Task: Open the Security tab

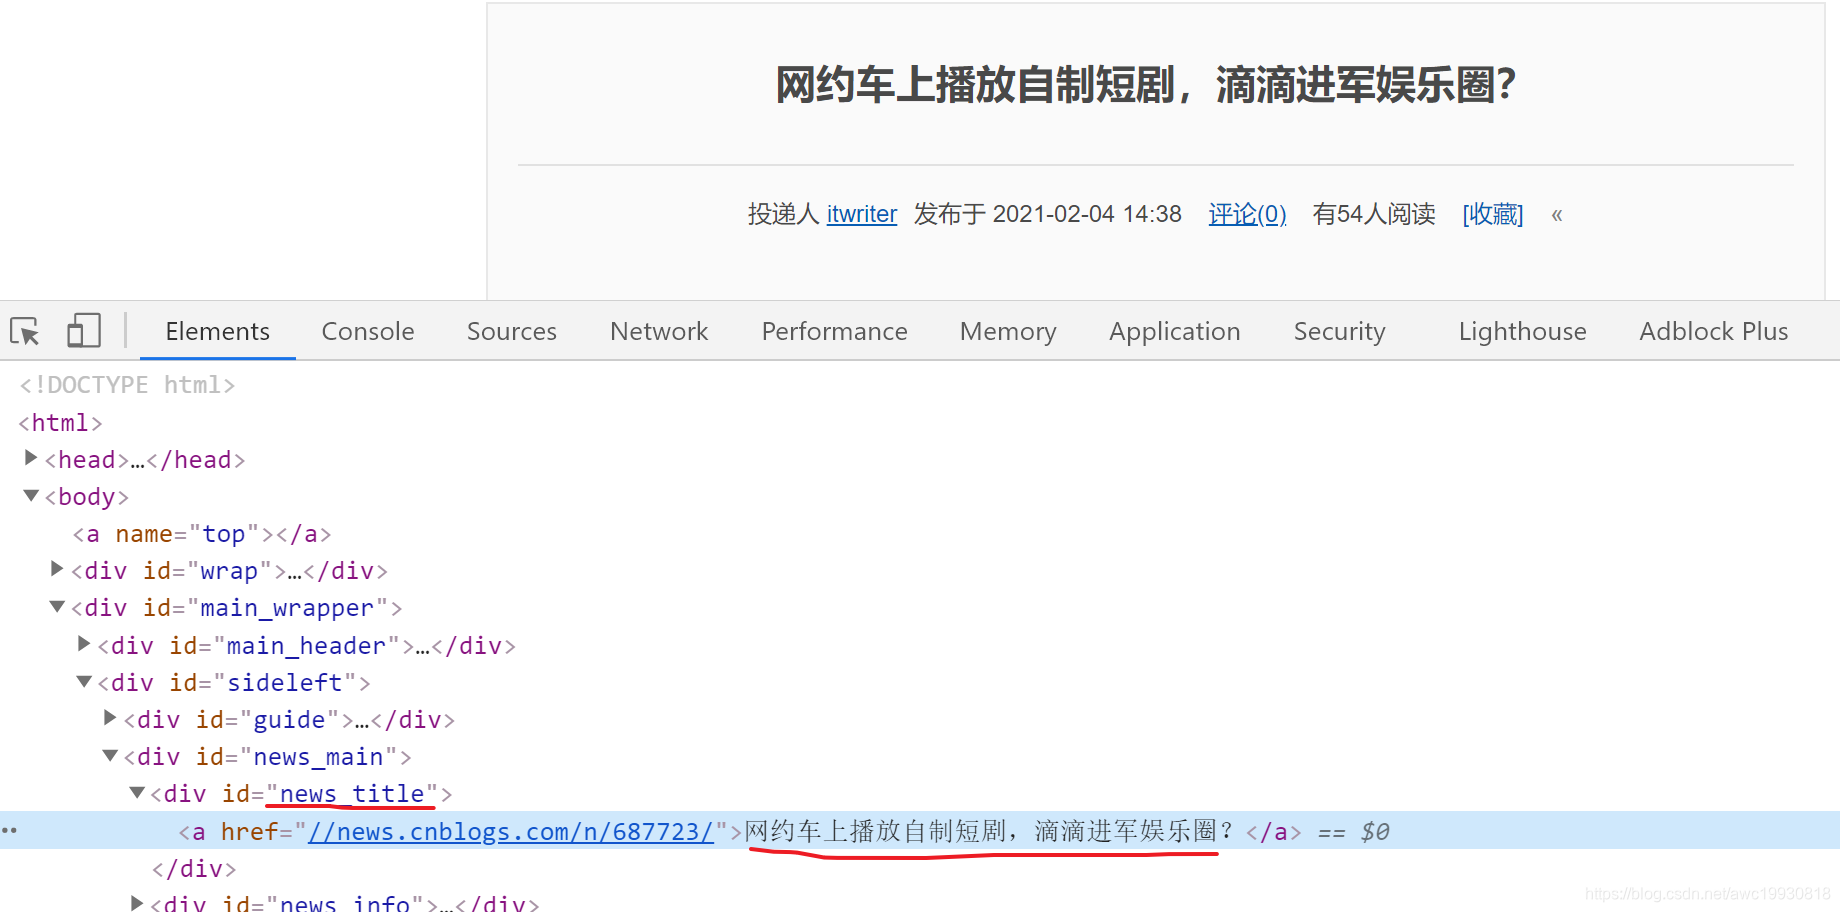Action: pyautogui.click(x=1339, y=331)
